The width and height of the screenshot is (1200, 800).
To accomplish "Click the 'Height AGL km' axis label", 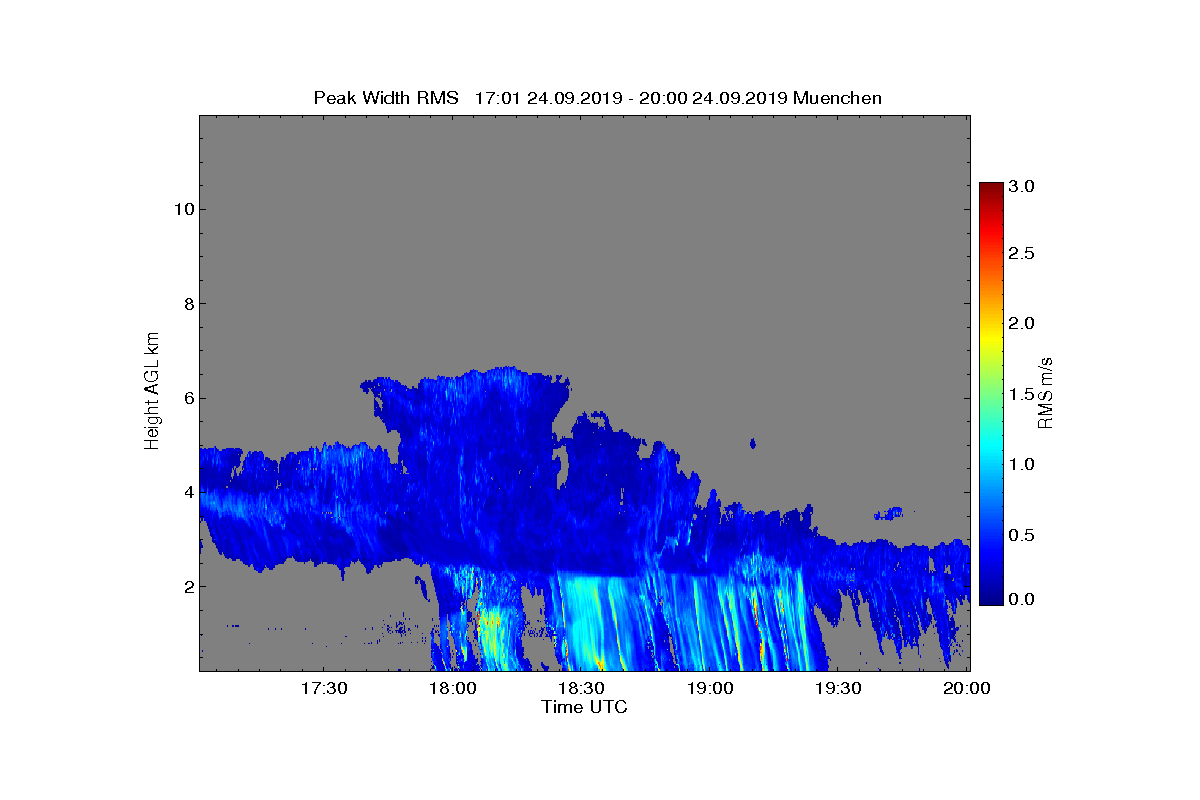I will pos(152,393).
